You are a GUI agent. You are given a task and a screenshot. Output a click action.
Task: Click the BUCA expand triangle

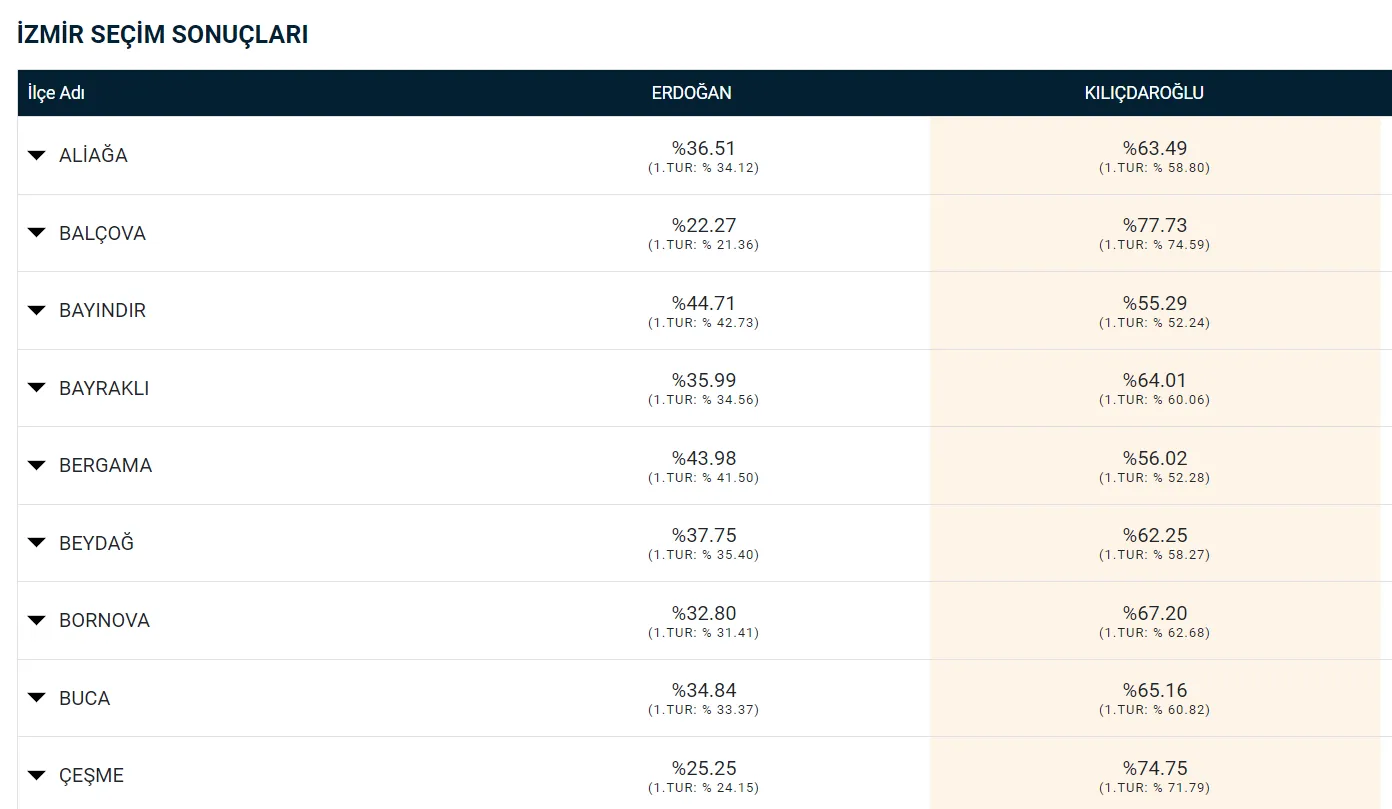click(x=37, y=698)
